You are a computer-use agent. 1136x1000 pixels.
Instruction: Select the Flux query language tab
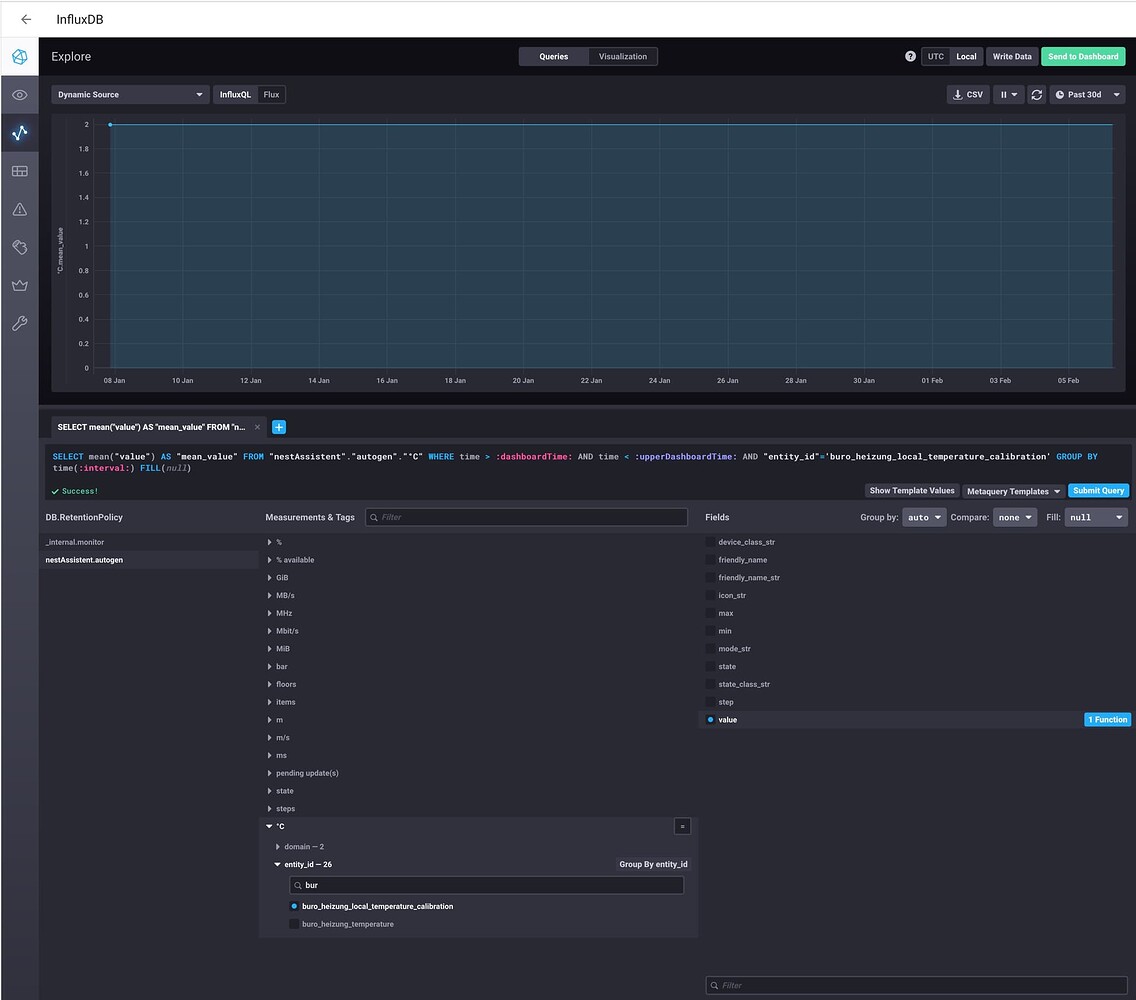pos(271,94)
